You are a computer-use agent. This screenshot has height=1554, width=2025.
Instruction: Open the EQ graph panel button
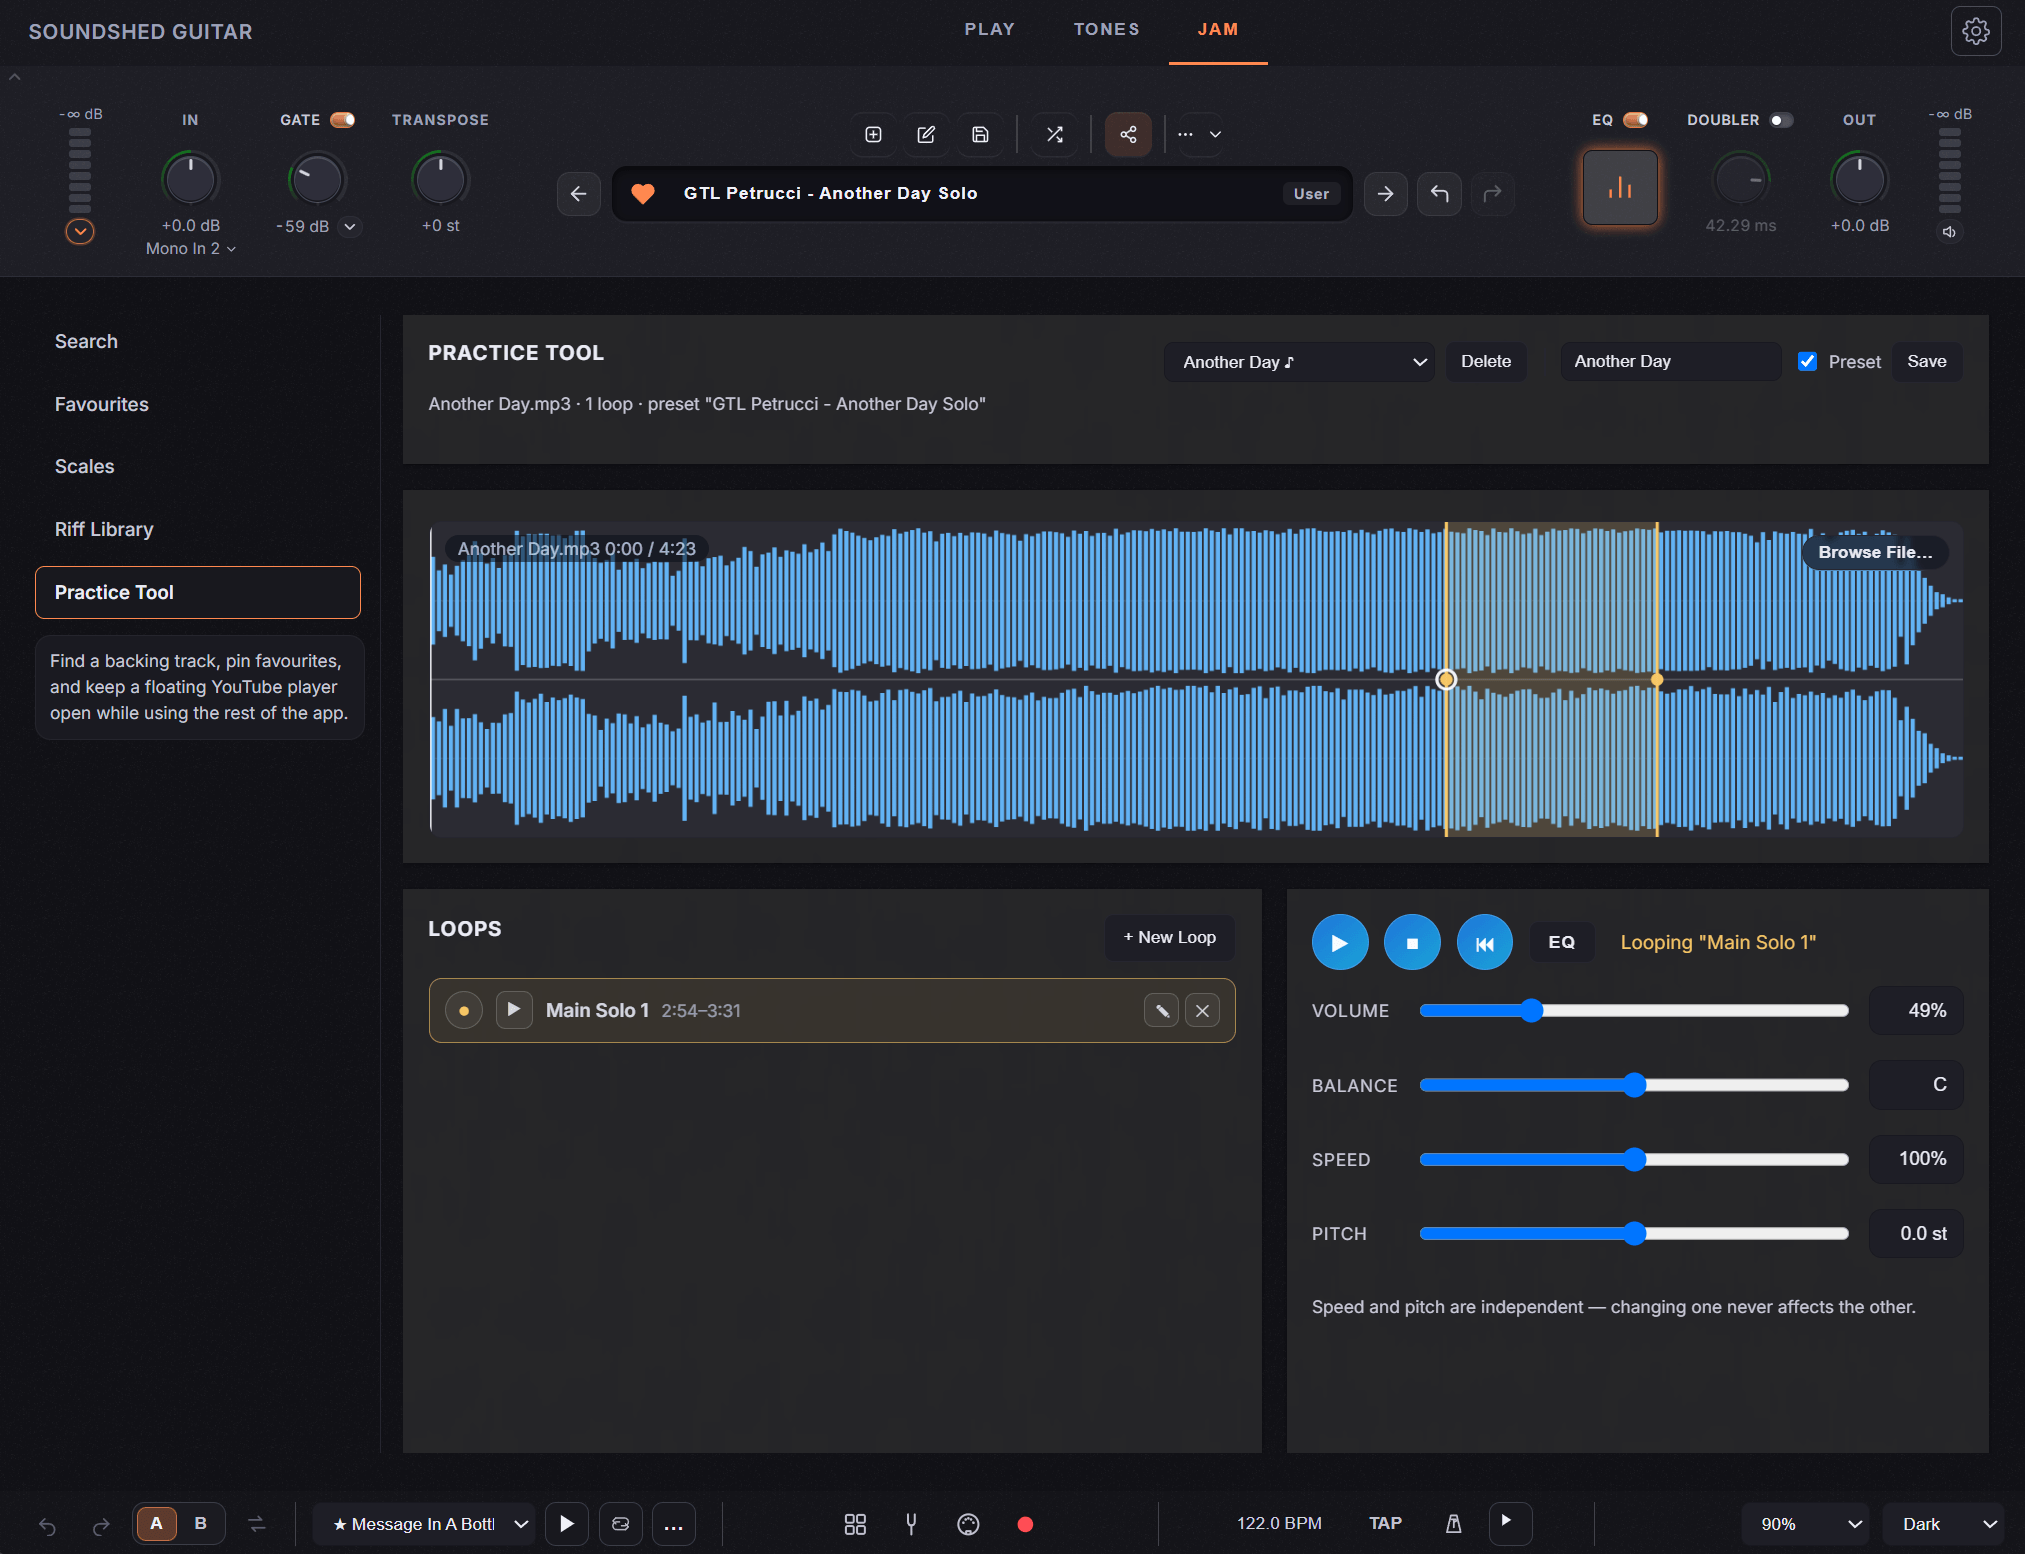[1620, 187]
